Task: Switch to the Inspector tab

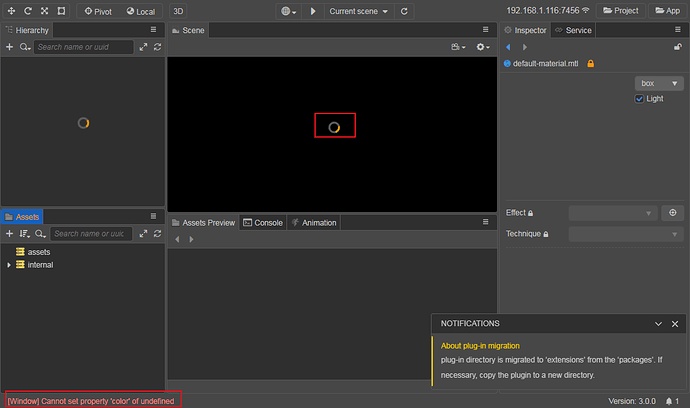Action: click(x=525, y=30)
